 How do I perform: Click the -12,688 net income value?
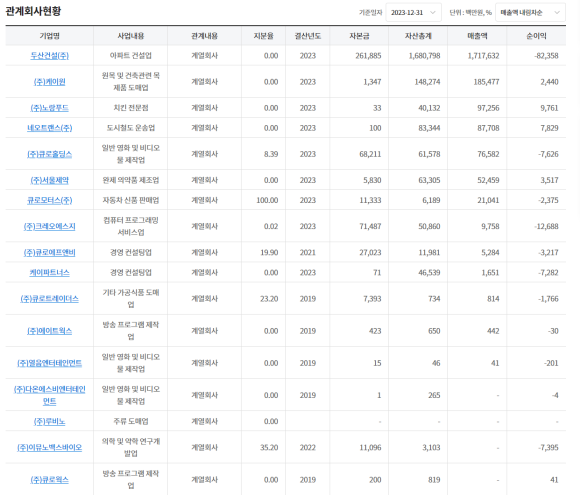point(546,226)
